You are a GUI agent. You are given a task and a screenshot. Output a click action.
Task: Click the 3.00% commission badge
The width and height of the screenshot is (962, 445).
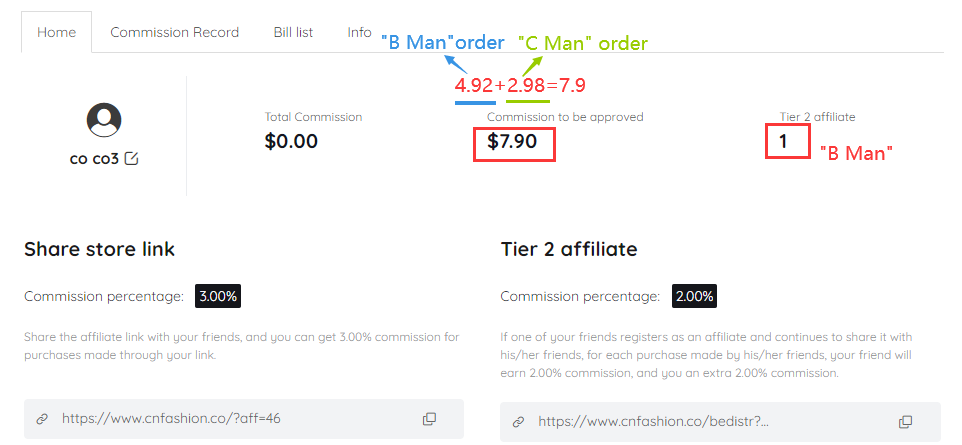218,296
